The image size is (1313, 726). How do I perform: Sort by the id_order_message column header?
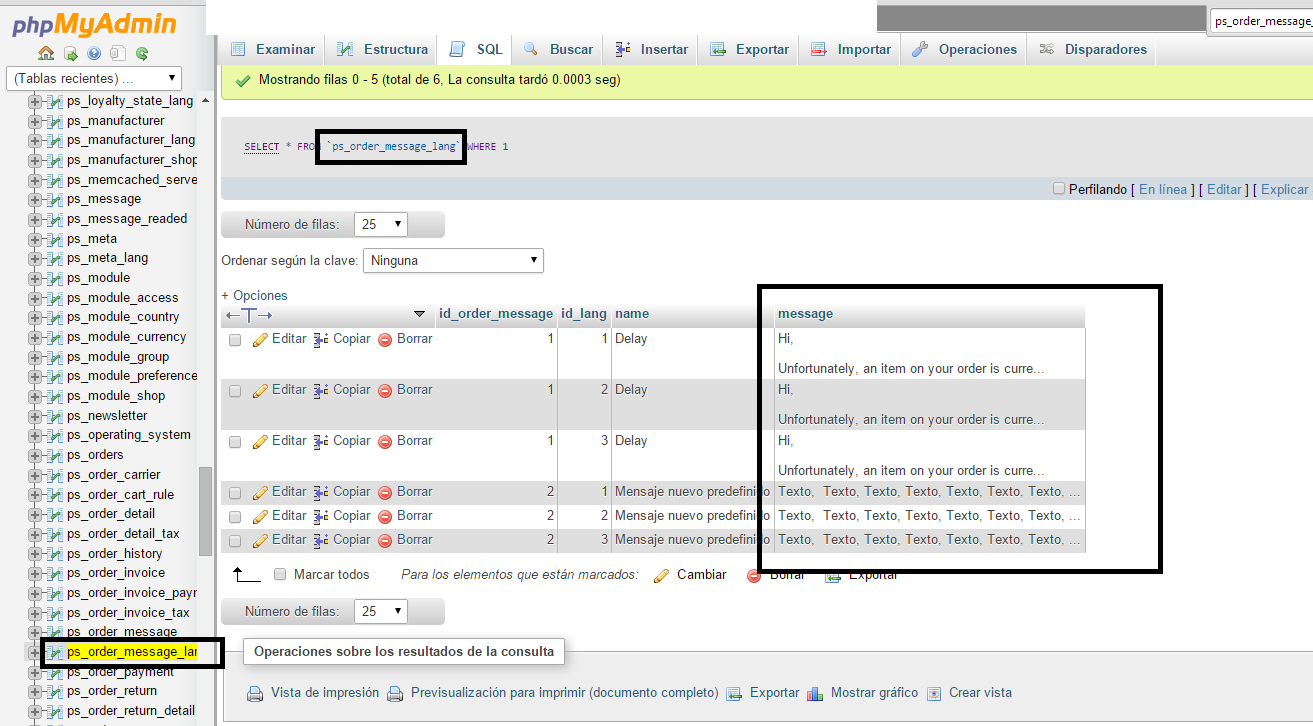496,314
